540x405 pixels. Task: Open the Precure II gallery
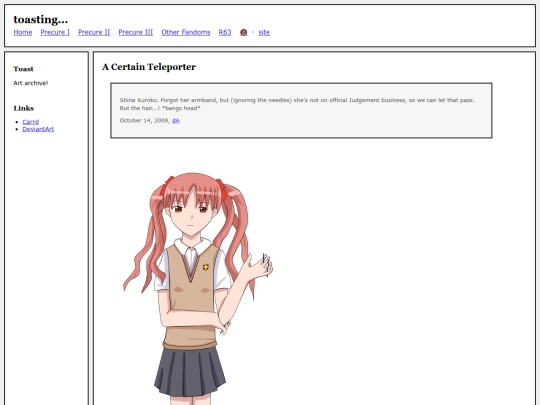point(94,32)
